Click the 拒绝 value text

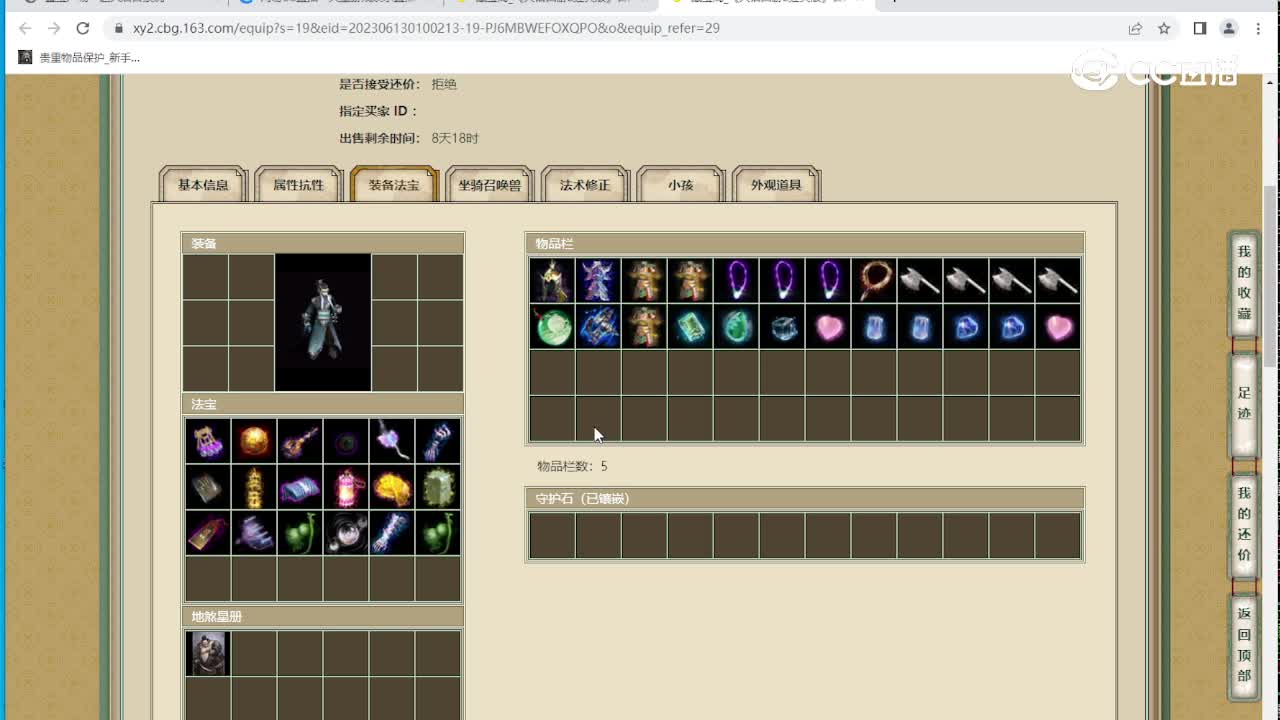(x=444, y=84)
